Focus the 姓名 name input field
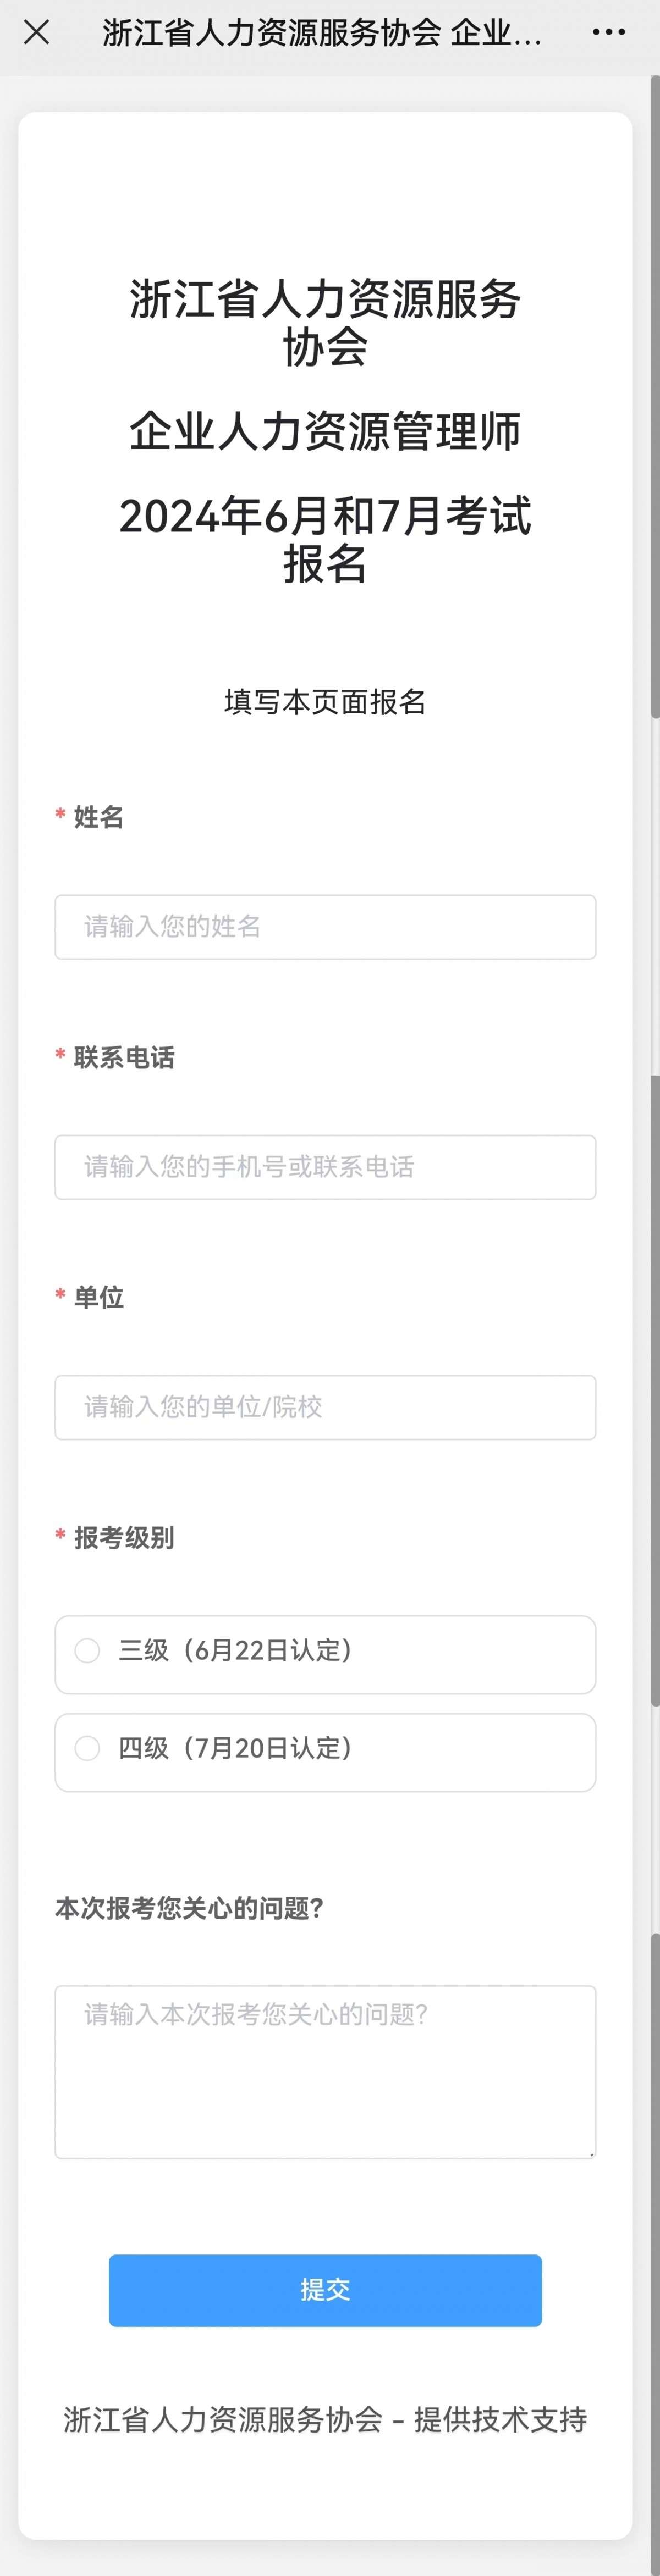The image size is (660, 2576). coord(325,927)
